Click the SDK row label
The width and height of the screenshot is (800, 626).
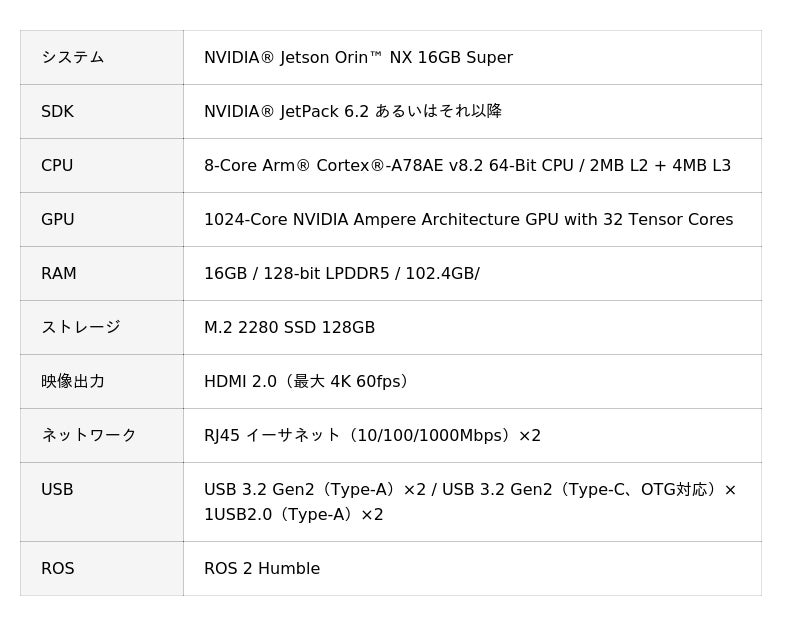(57, 111)
